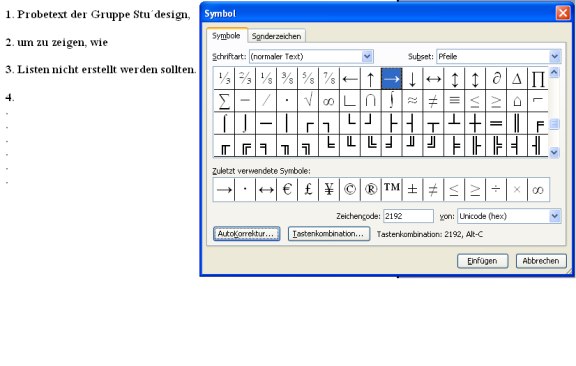
Task: Click the symbol grid scrollbar down arrow
Action: (x=554, y=152)
